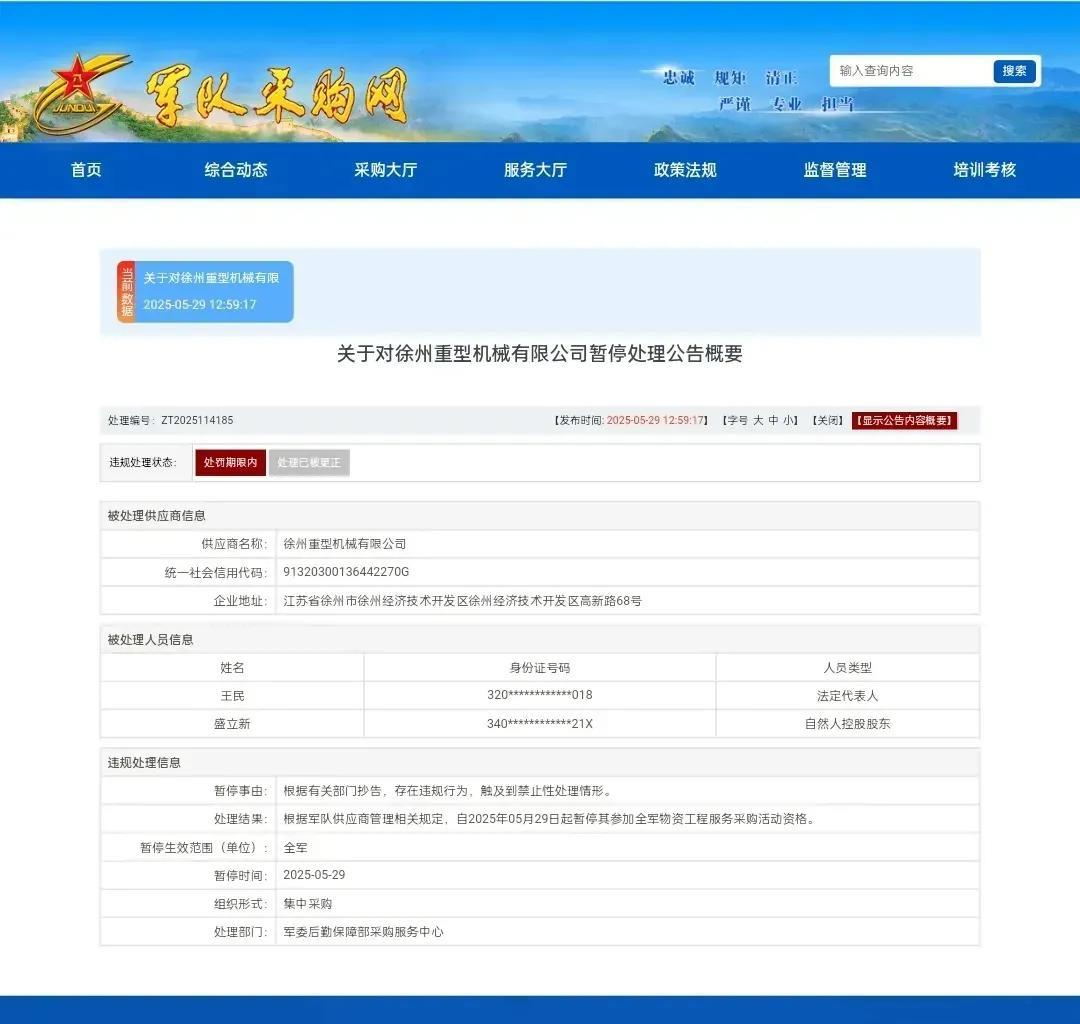
Task: Select the case number ZT2025114185
Action: point(197,420)
